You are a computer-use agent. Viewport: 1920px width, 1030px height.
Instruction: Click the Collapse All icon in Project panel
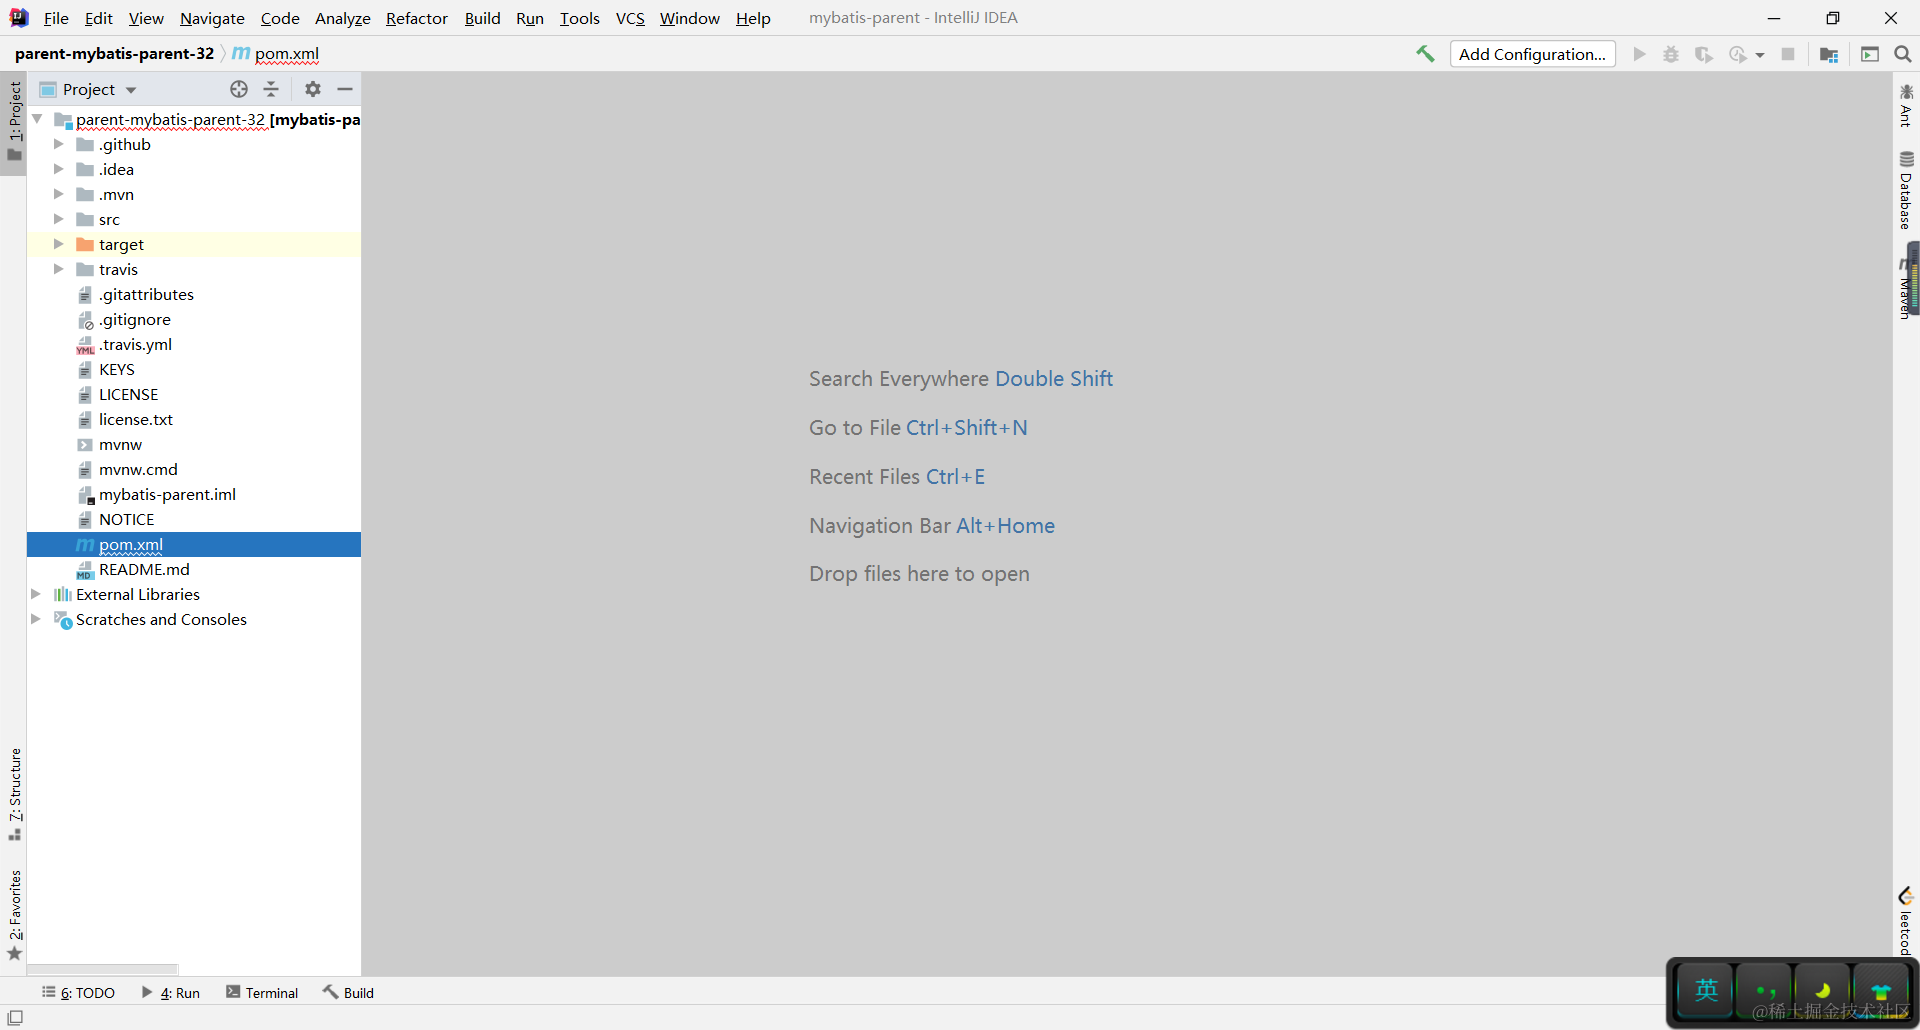pyautogui.click(x=271, y=89)
